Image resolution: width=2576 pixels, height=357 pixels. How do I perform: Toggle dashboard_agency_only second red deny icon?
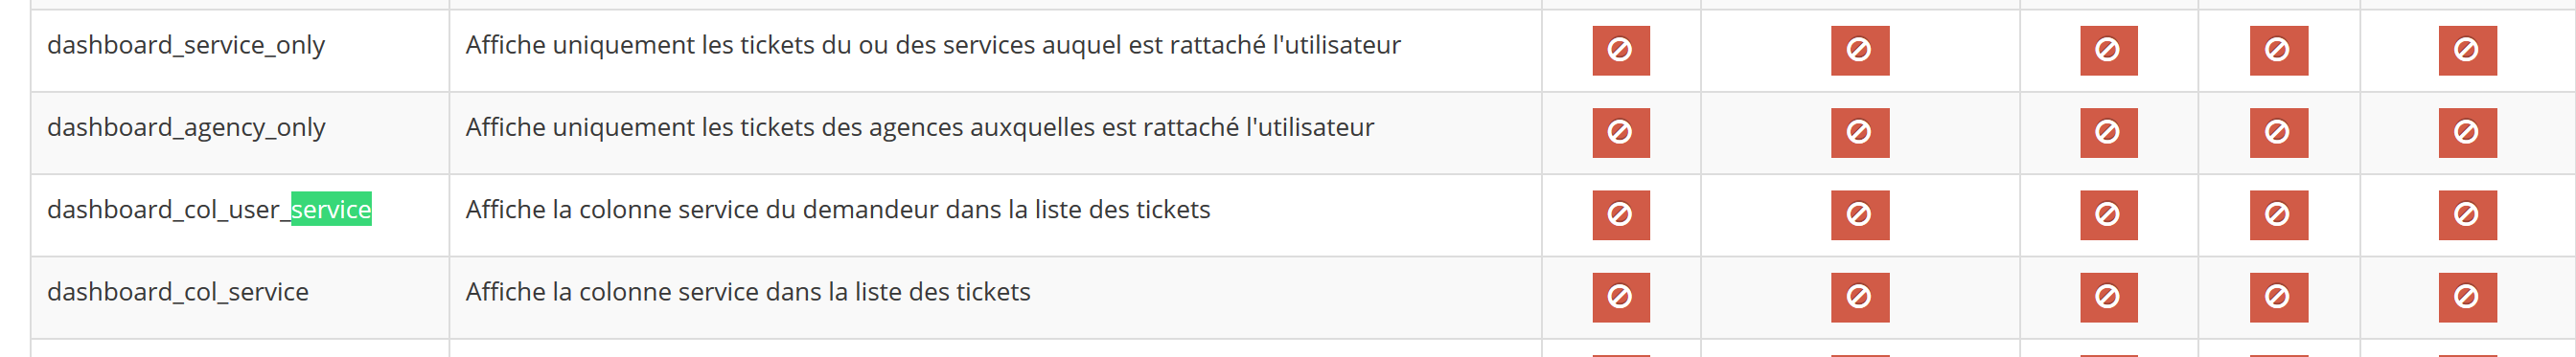tap(1859, 132)
